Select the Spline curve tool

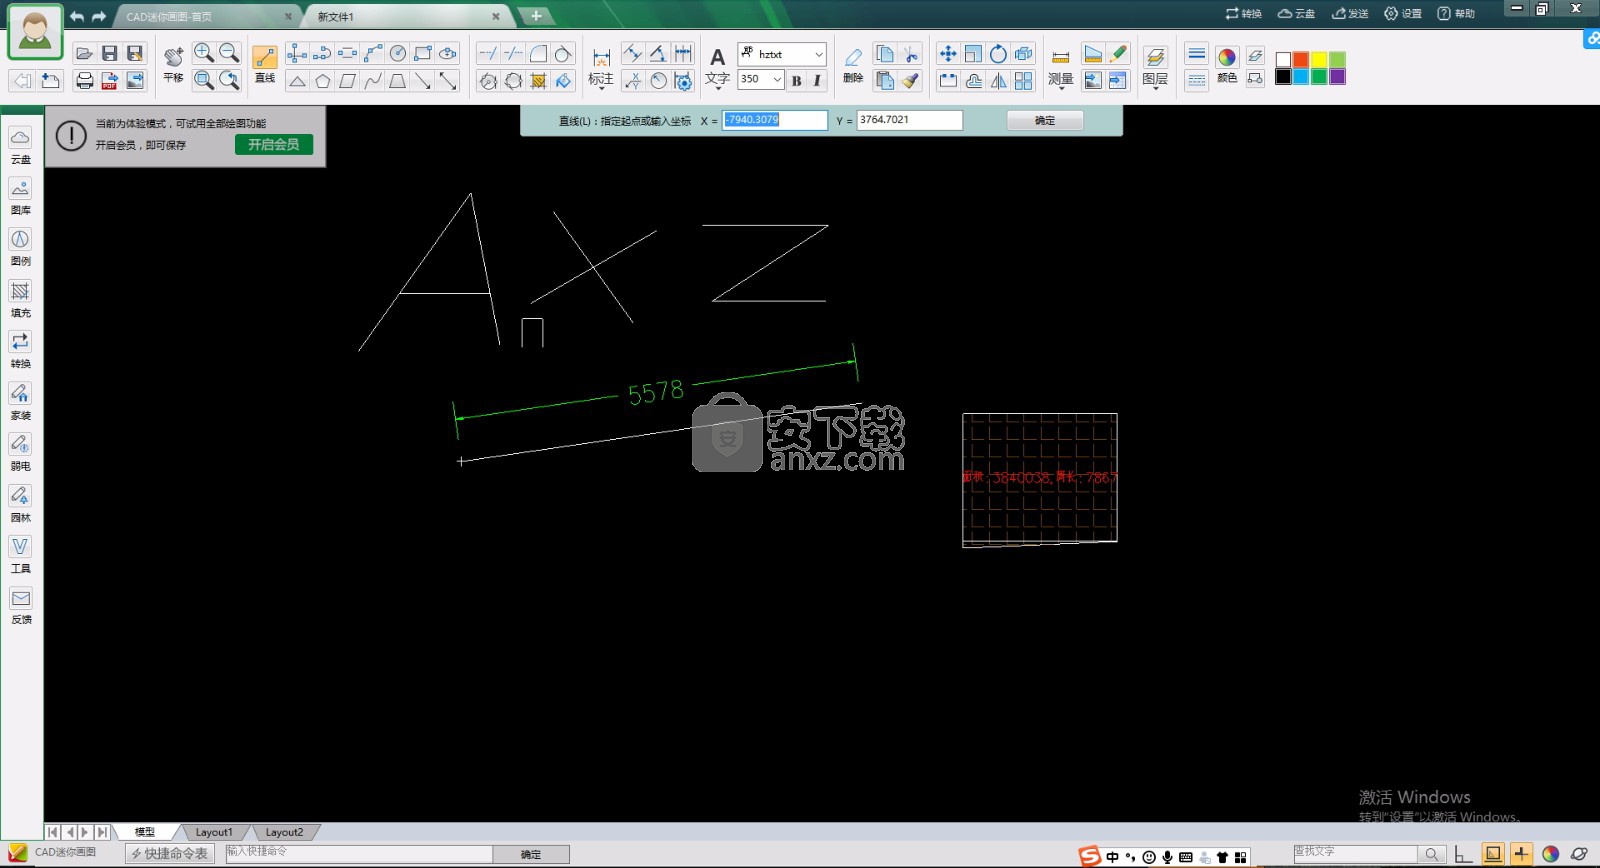[373, 81]
